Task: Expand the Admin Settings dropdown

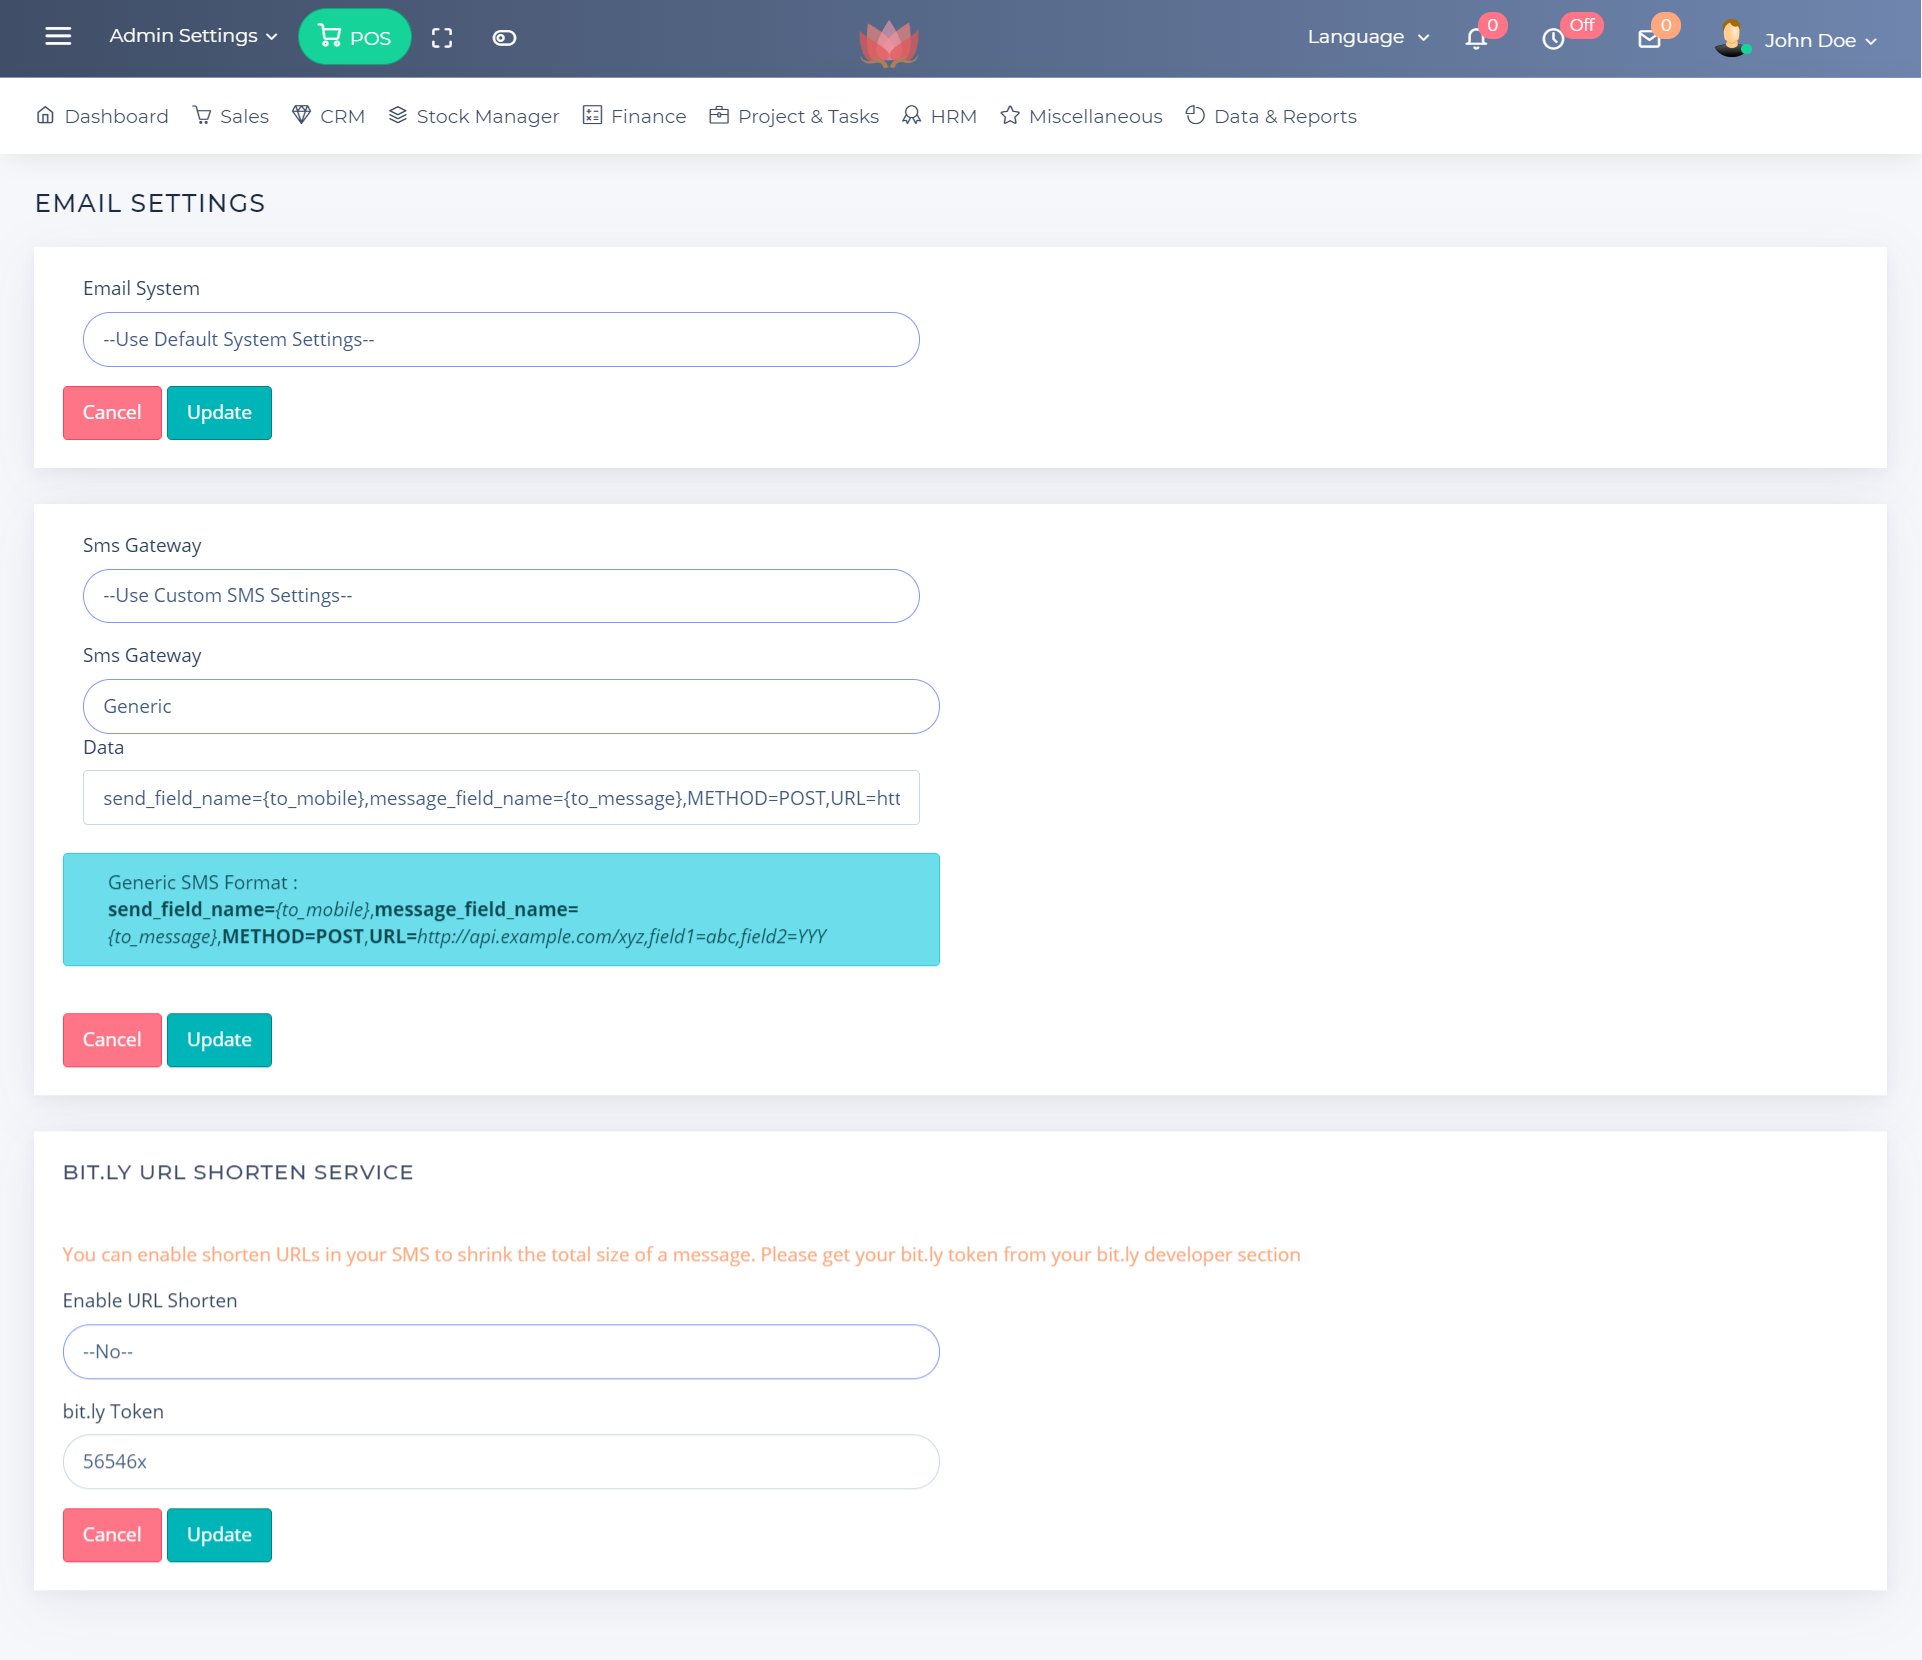Action: pos(193,36)
